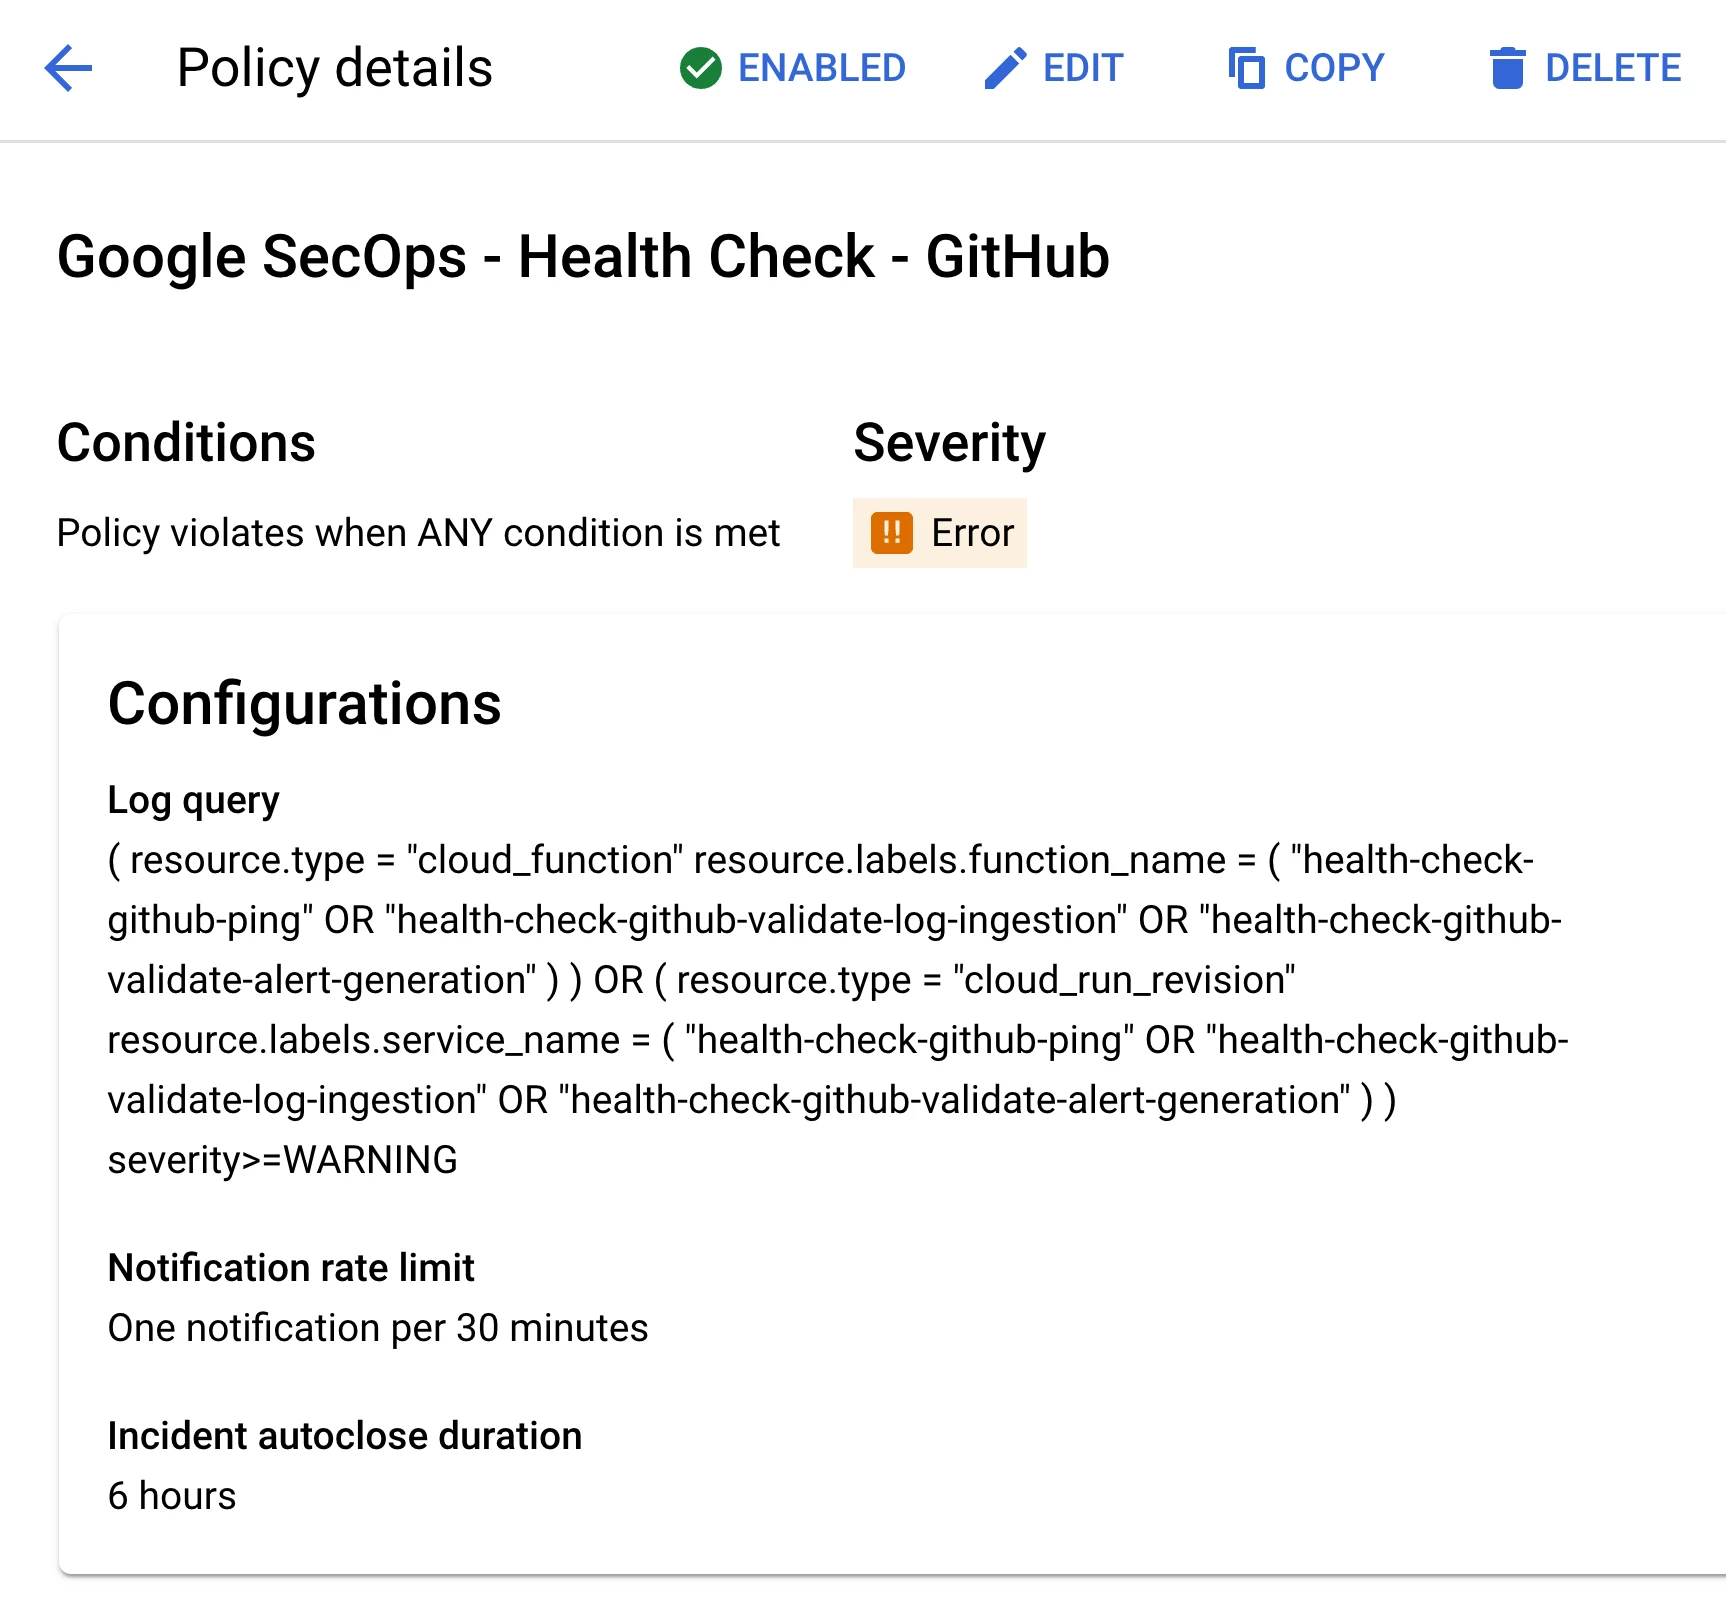Click the orange error severity icon
Image resolution: width=1726 pixels, height=1606 pixels.
pyautogui.click(x=892, y=533)
